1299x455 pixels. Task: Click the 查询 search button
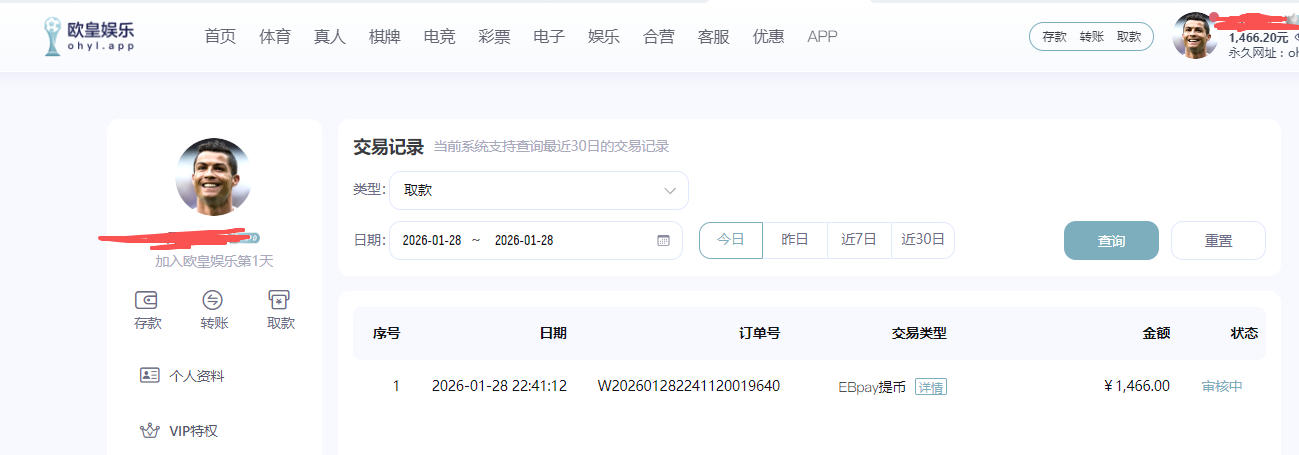1111,241
